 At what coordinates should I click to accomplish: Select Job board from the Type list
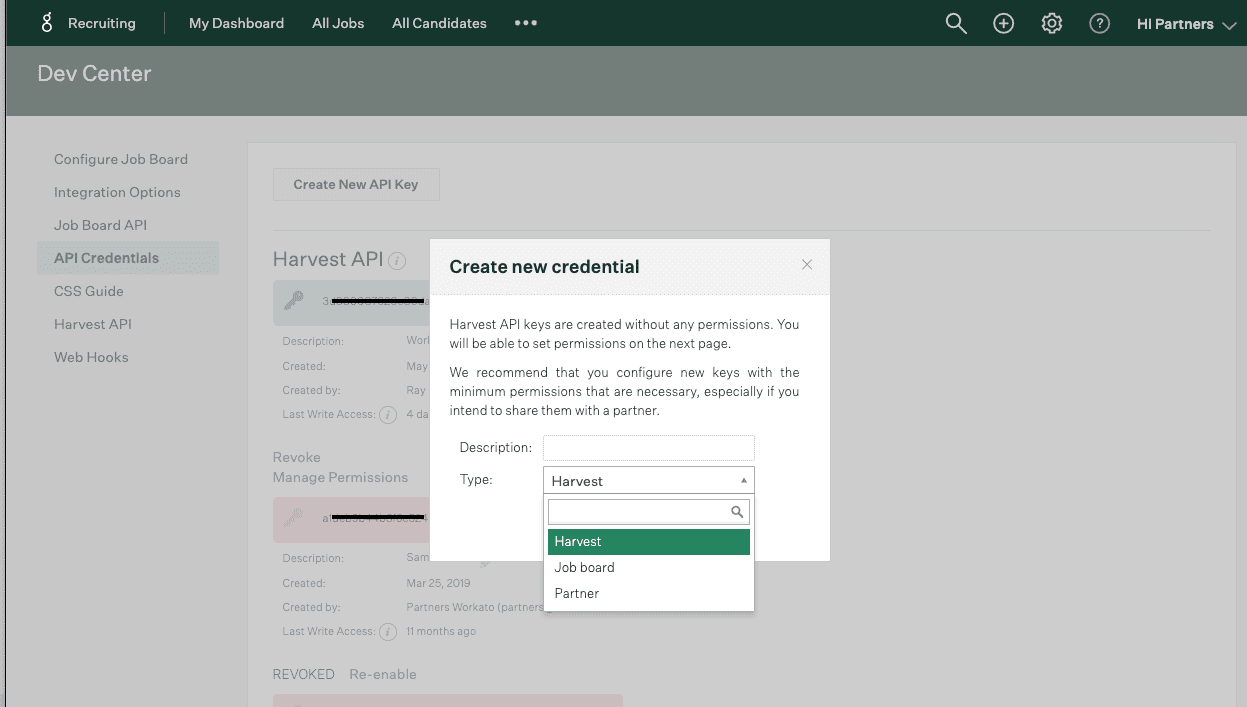pyautogui.click(x=584, y=567)
